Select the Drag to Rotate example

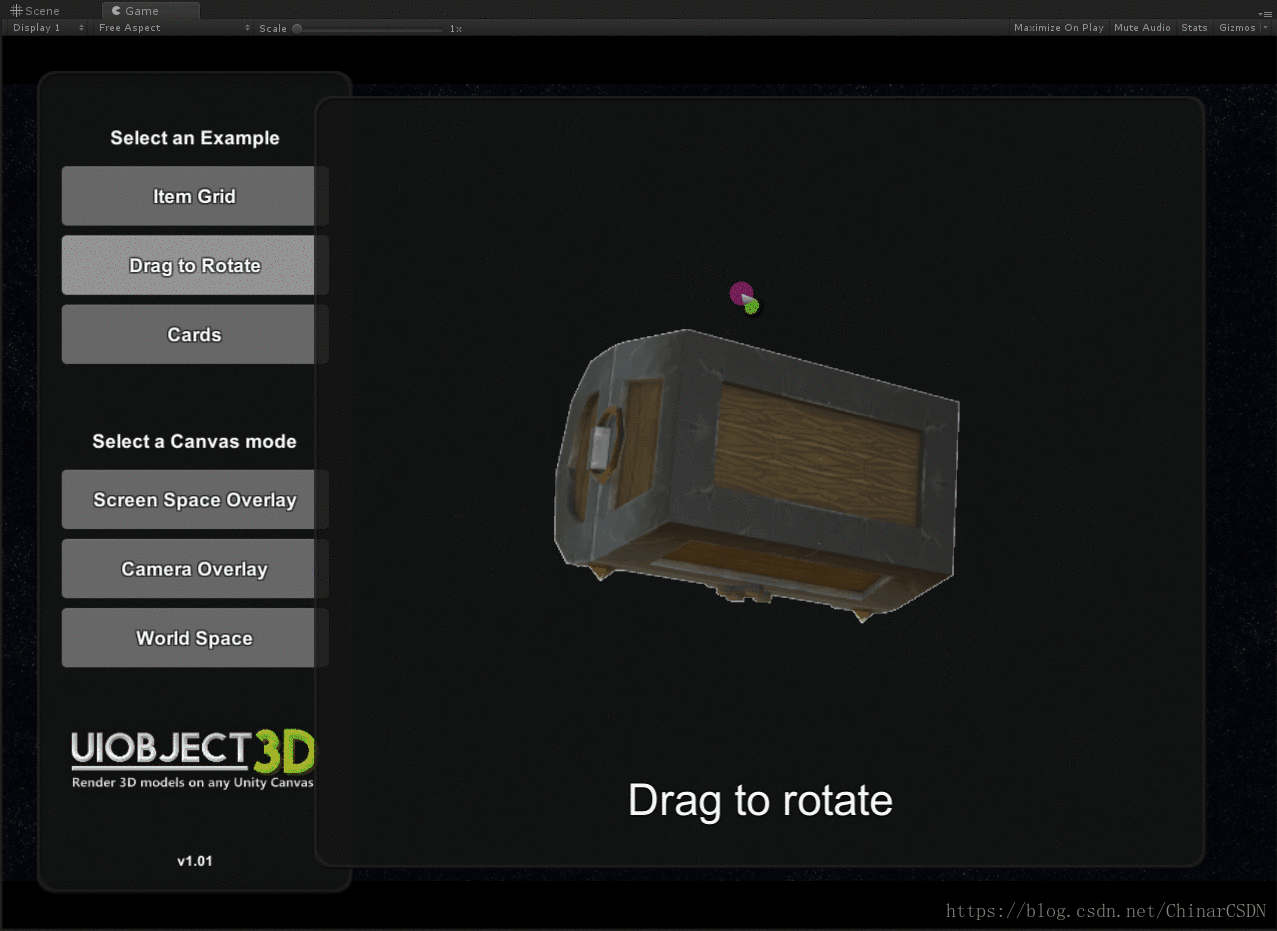click(x=194, y=265)
